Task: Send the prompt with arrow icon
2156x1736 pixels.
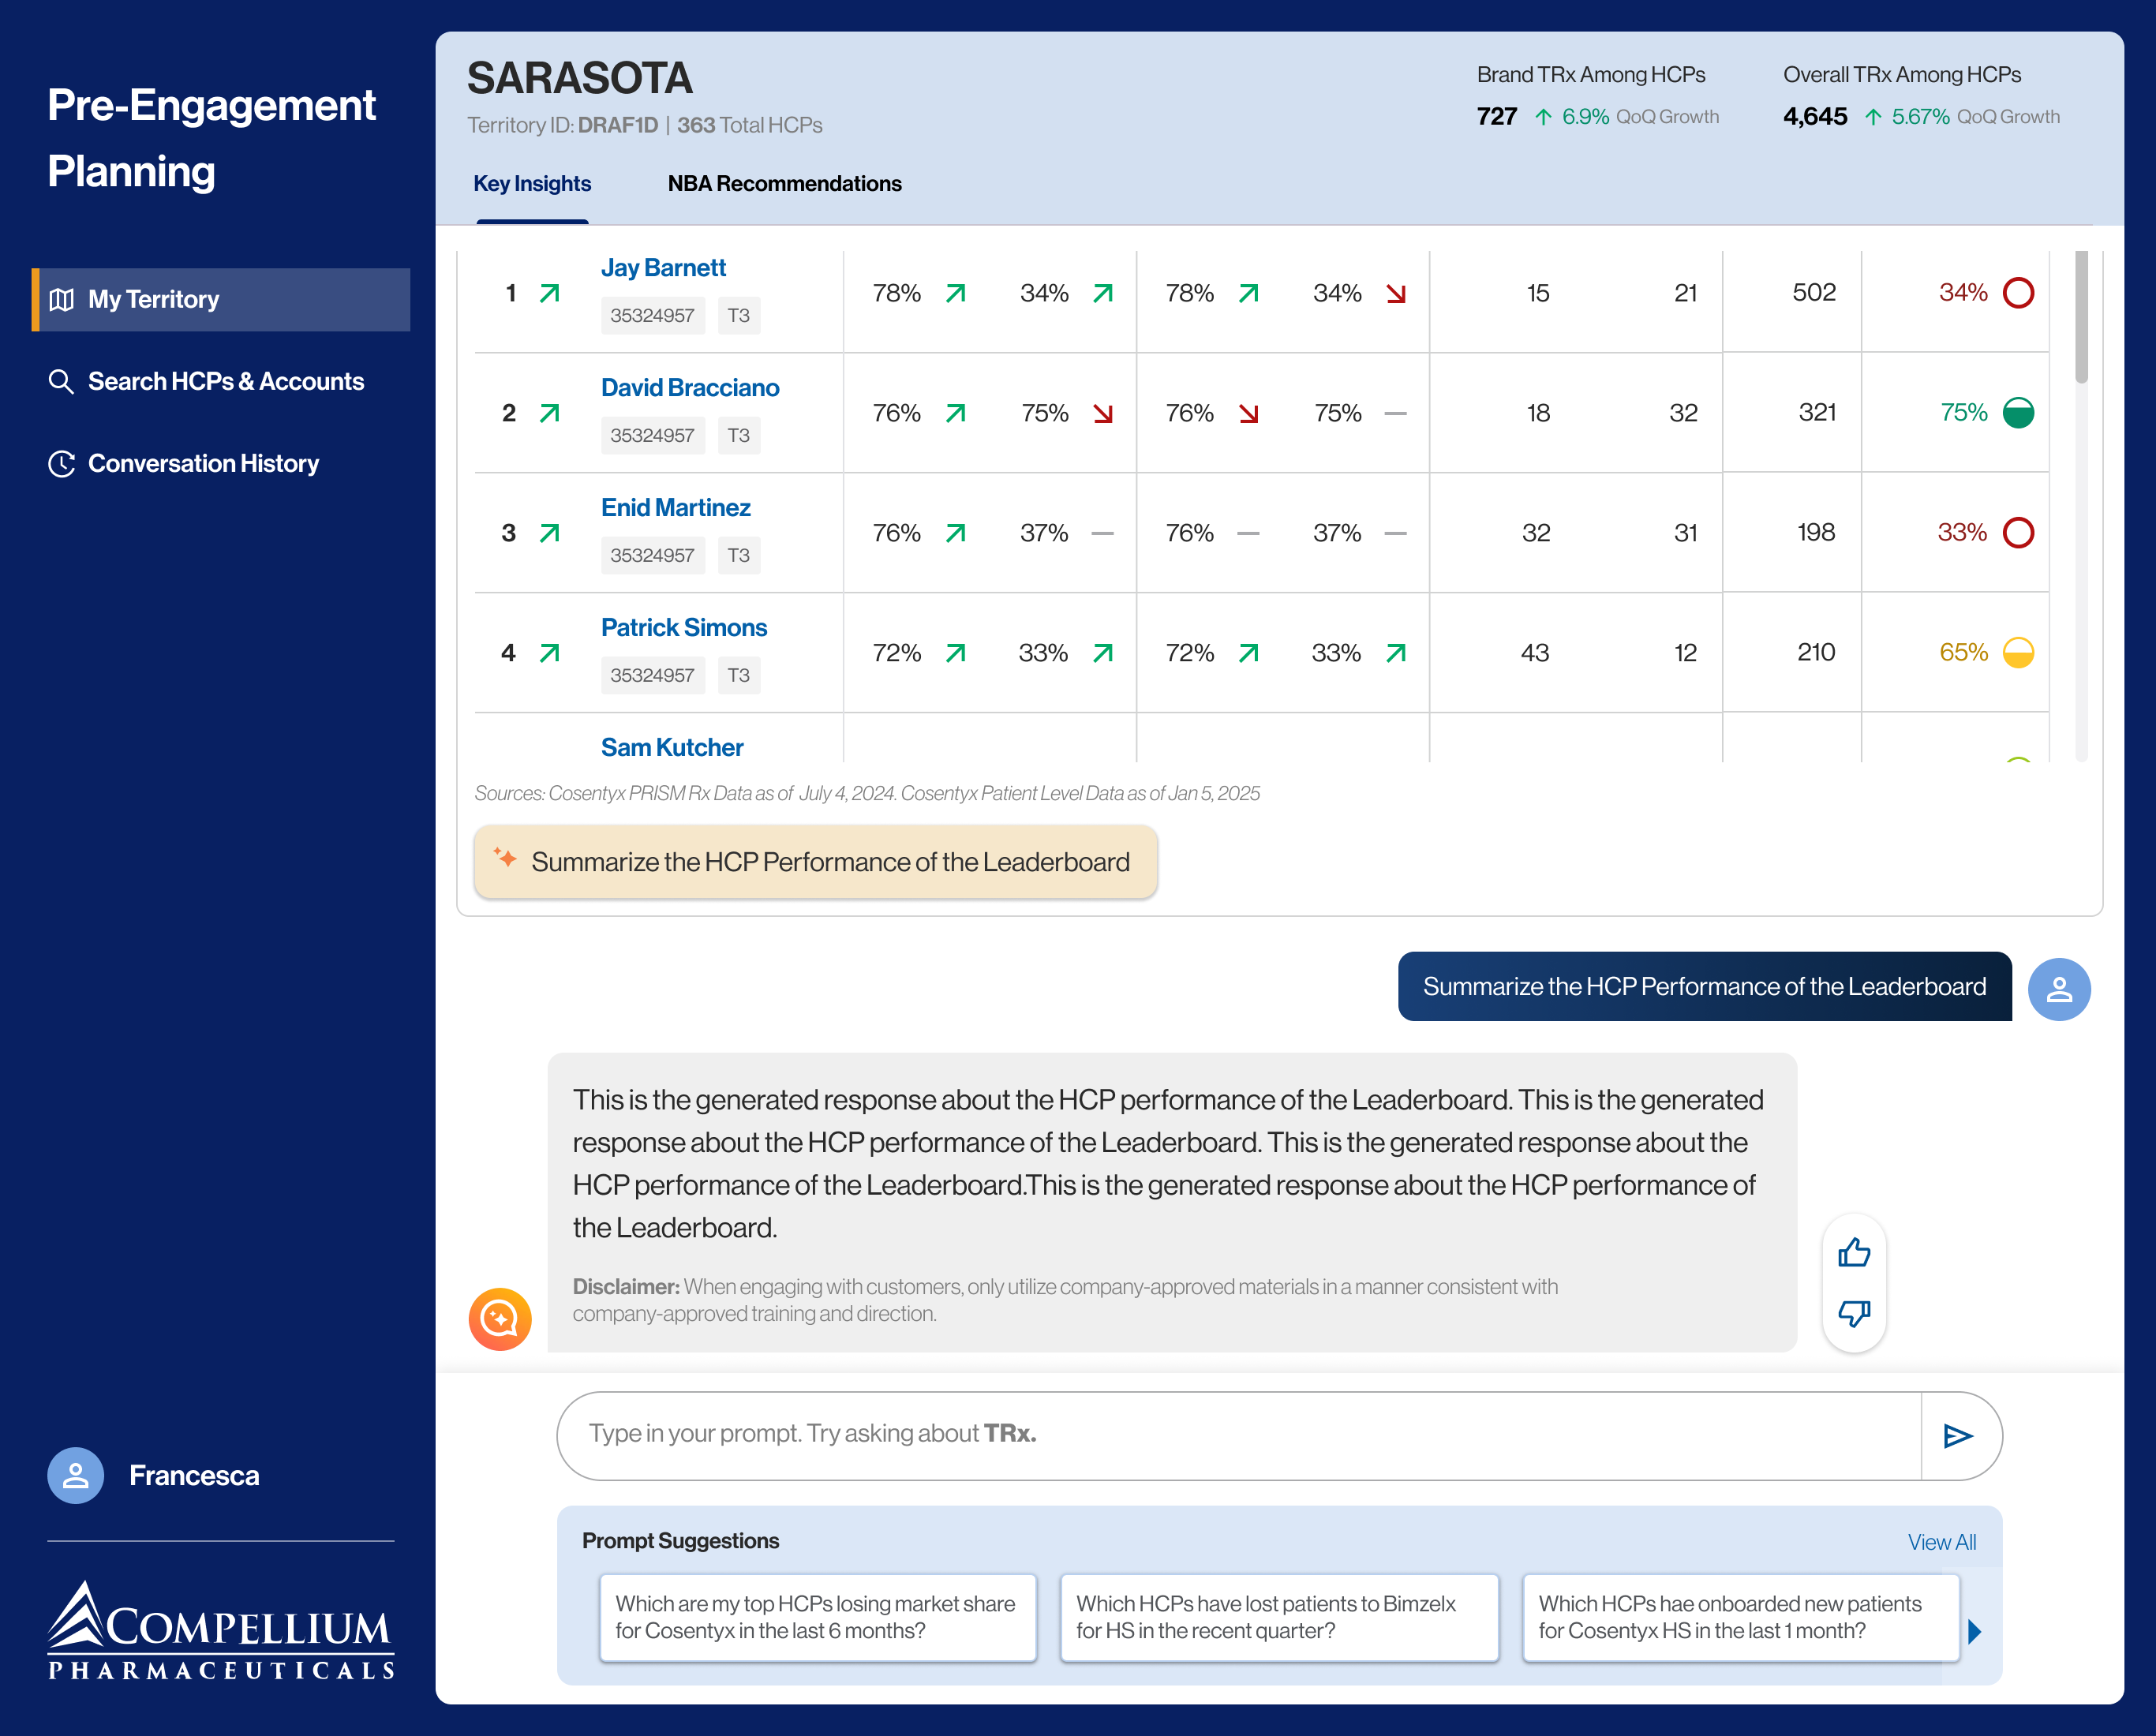Action: pyautogui.click(x=1958, y=1436)
